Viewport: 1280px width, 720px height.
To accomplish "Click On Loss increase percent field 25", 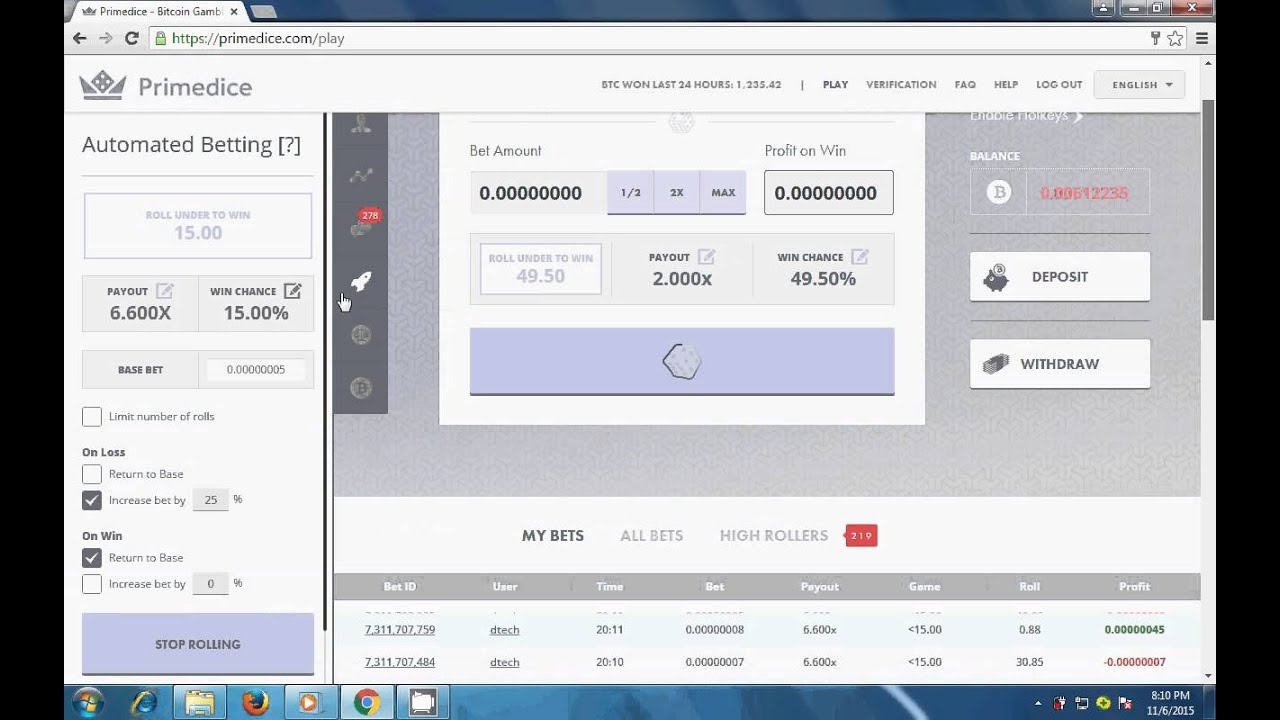I will (210, 500).
